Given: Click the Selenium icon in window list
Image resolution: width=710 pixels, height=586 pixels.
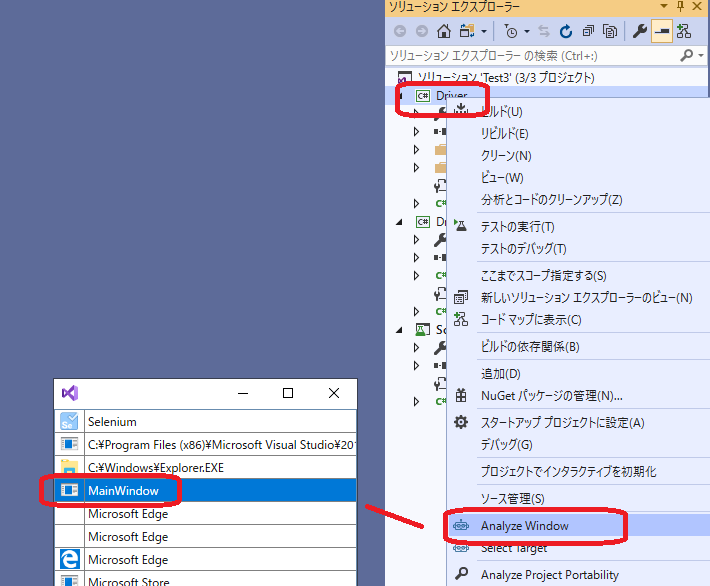Looking at the screenshot, I should [69, 422].
